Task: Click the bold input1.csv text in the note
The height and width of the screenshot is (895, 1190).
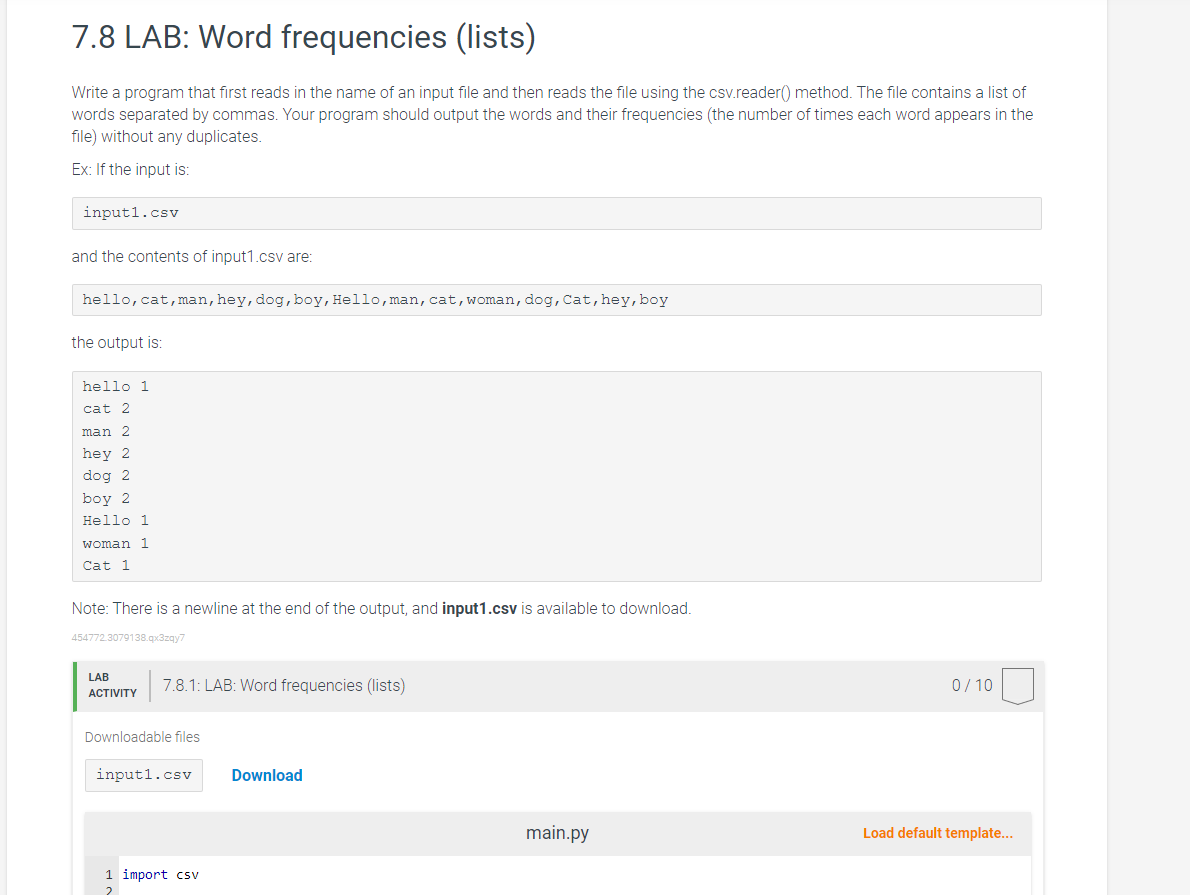Action: pos(479,609)
